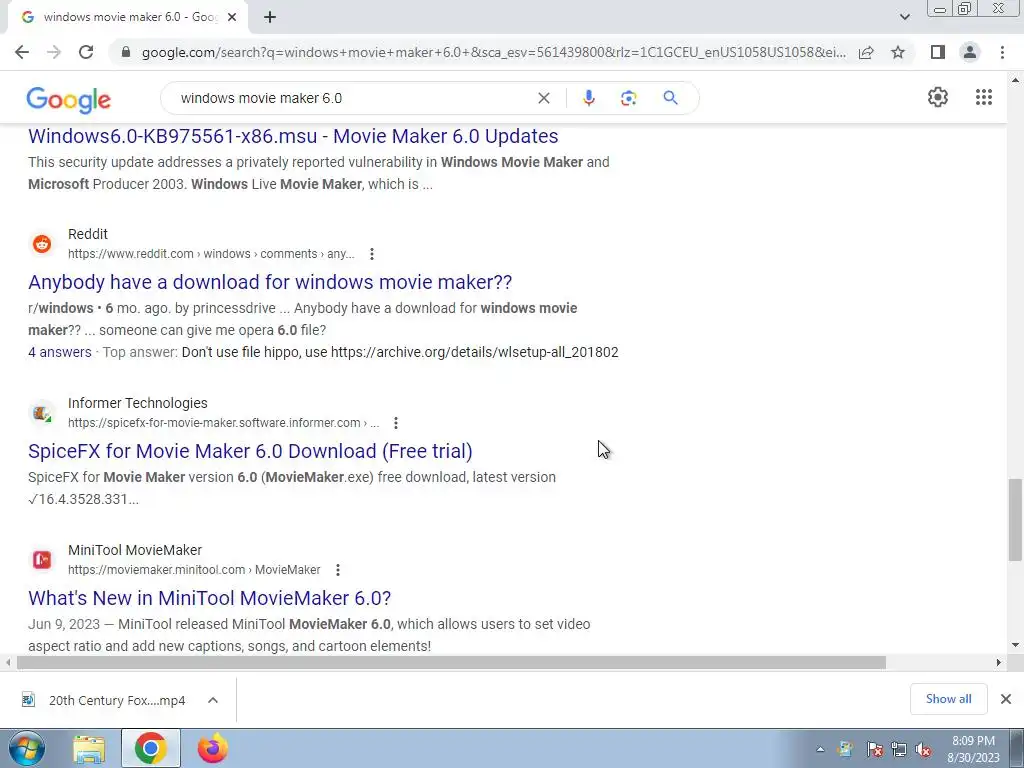Click Informer Technologies favicon

42,413
